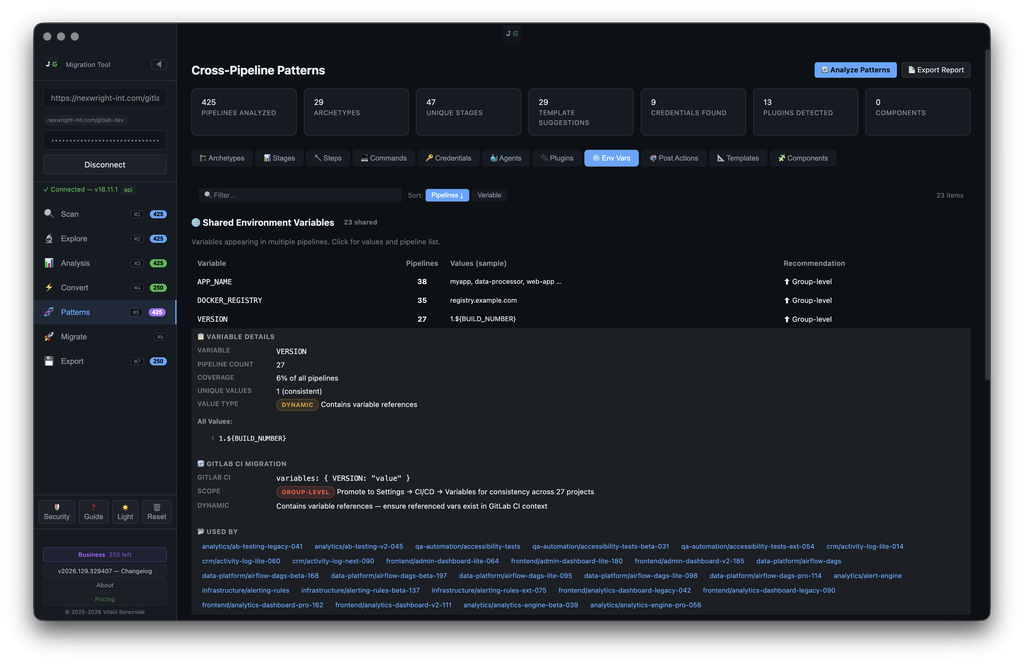Open the Security shield button

[x=57, y=511]
